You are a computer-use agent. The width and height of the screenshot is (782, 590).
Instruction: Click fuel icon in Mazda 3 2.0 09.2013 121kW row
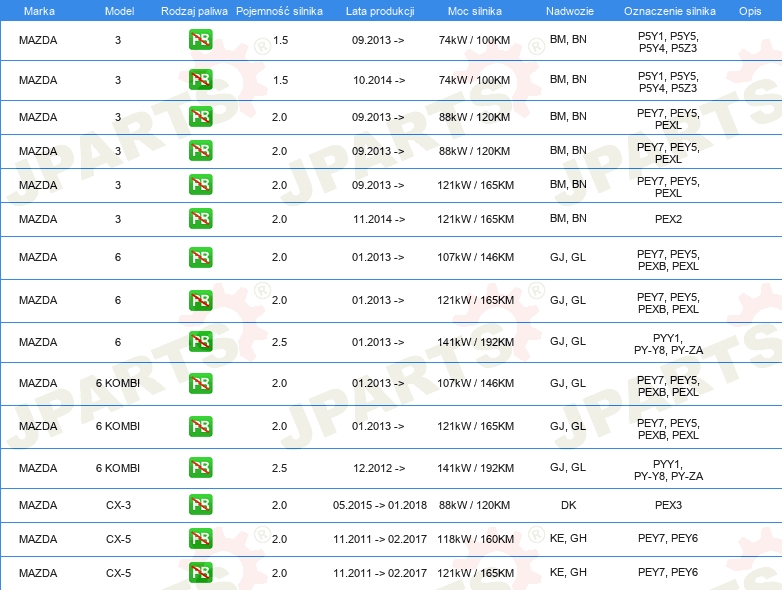coord(200,185)
